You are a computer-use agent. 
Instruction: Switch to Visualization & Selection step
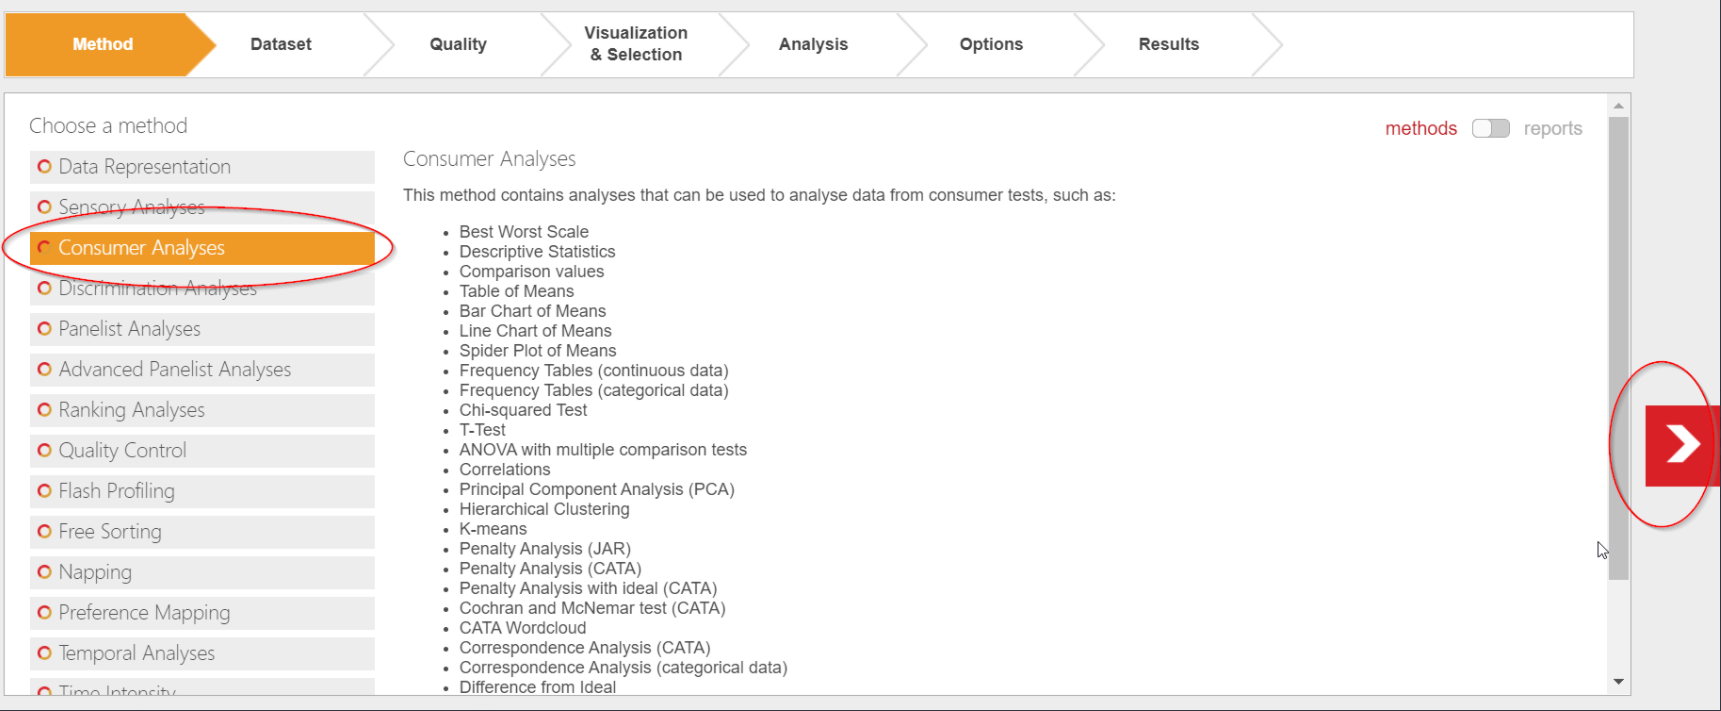(636, 44)
